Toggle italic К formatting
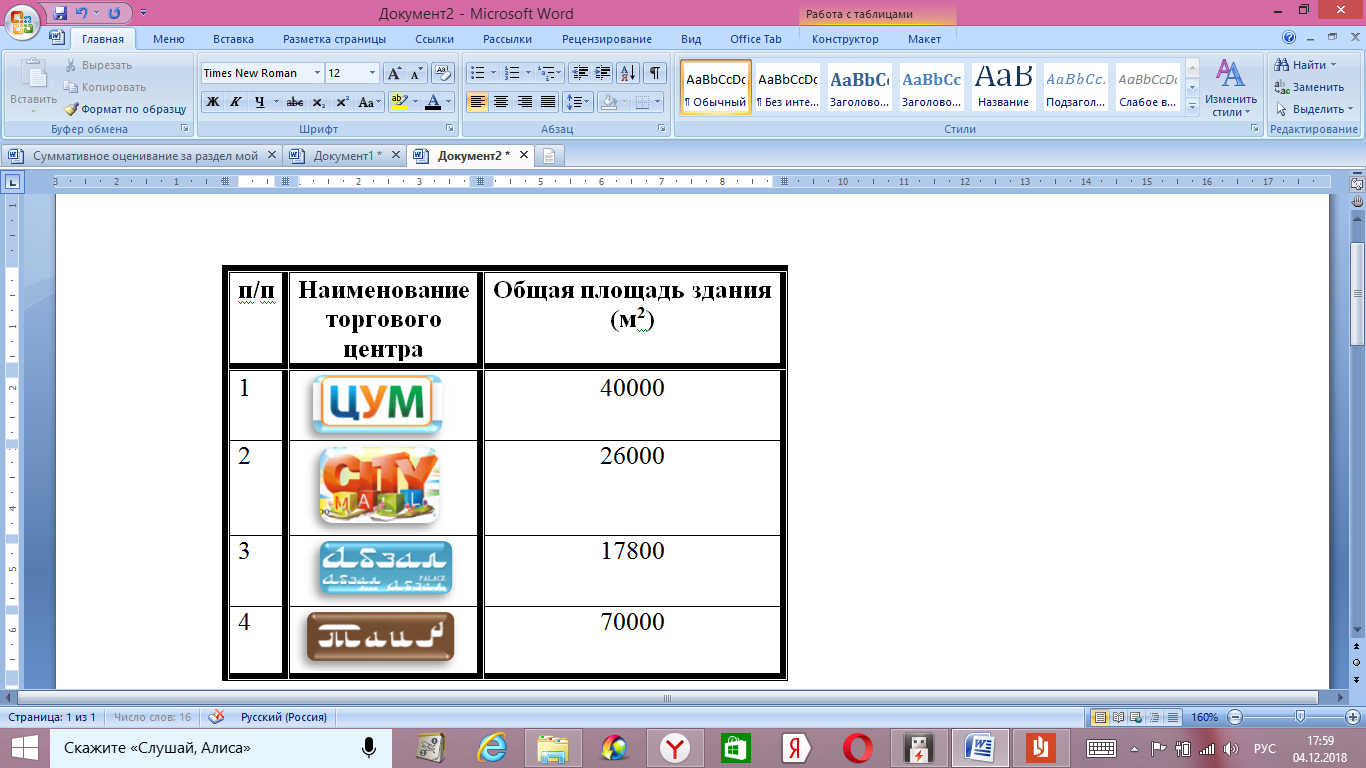 pyautogui.click(x=236, y=102)
